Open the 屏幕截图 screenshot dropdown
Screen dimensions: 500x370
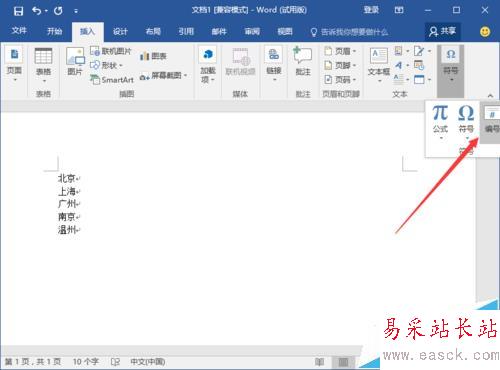click(x=163, y=76)
